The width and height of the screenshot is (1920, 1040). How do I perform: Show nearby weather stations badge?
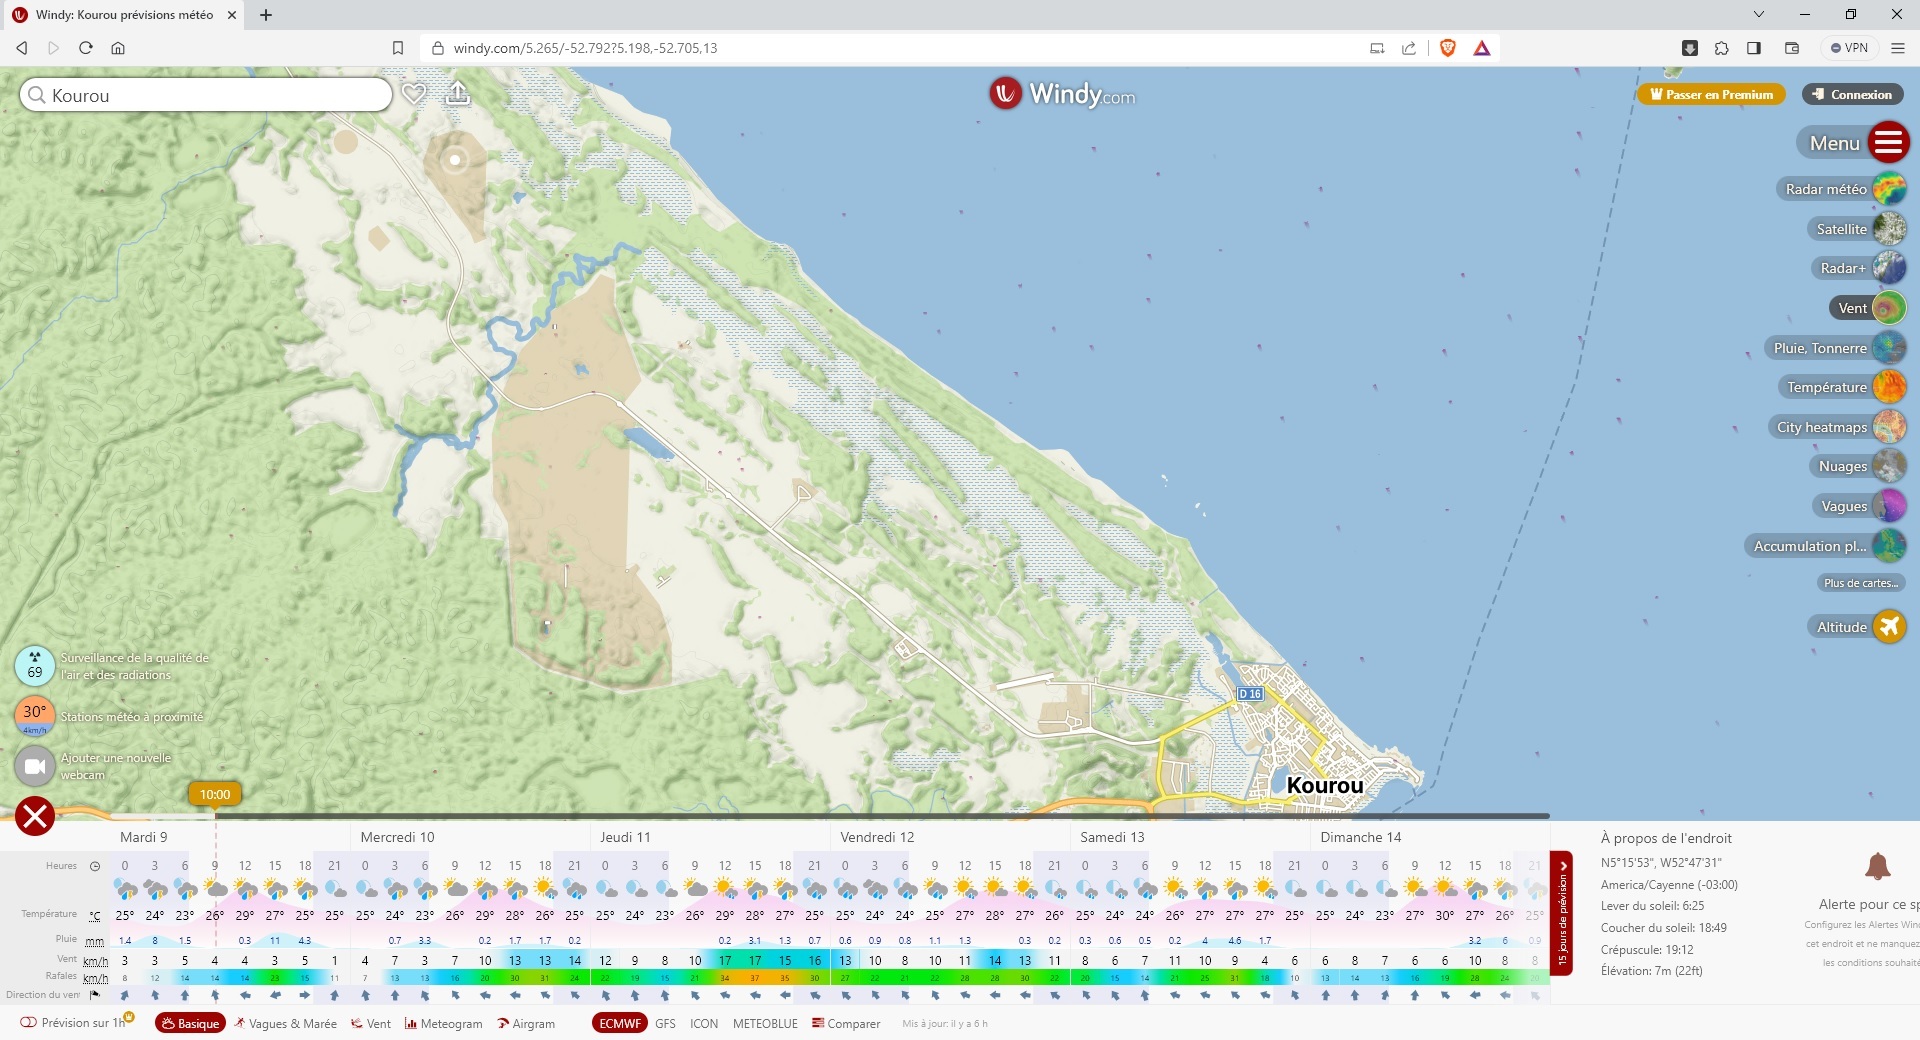click(x=35, y=716)
